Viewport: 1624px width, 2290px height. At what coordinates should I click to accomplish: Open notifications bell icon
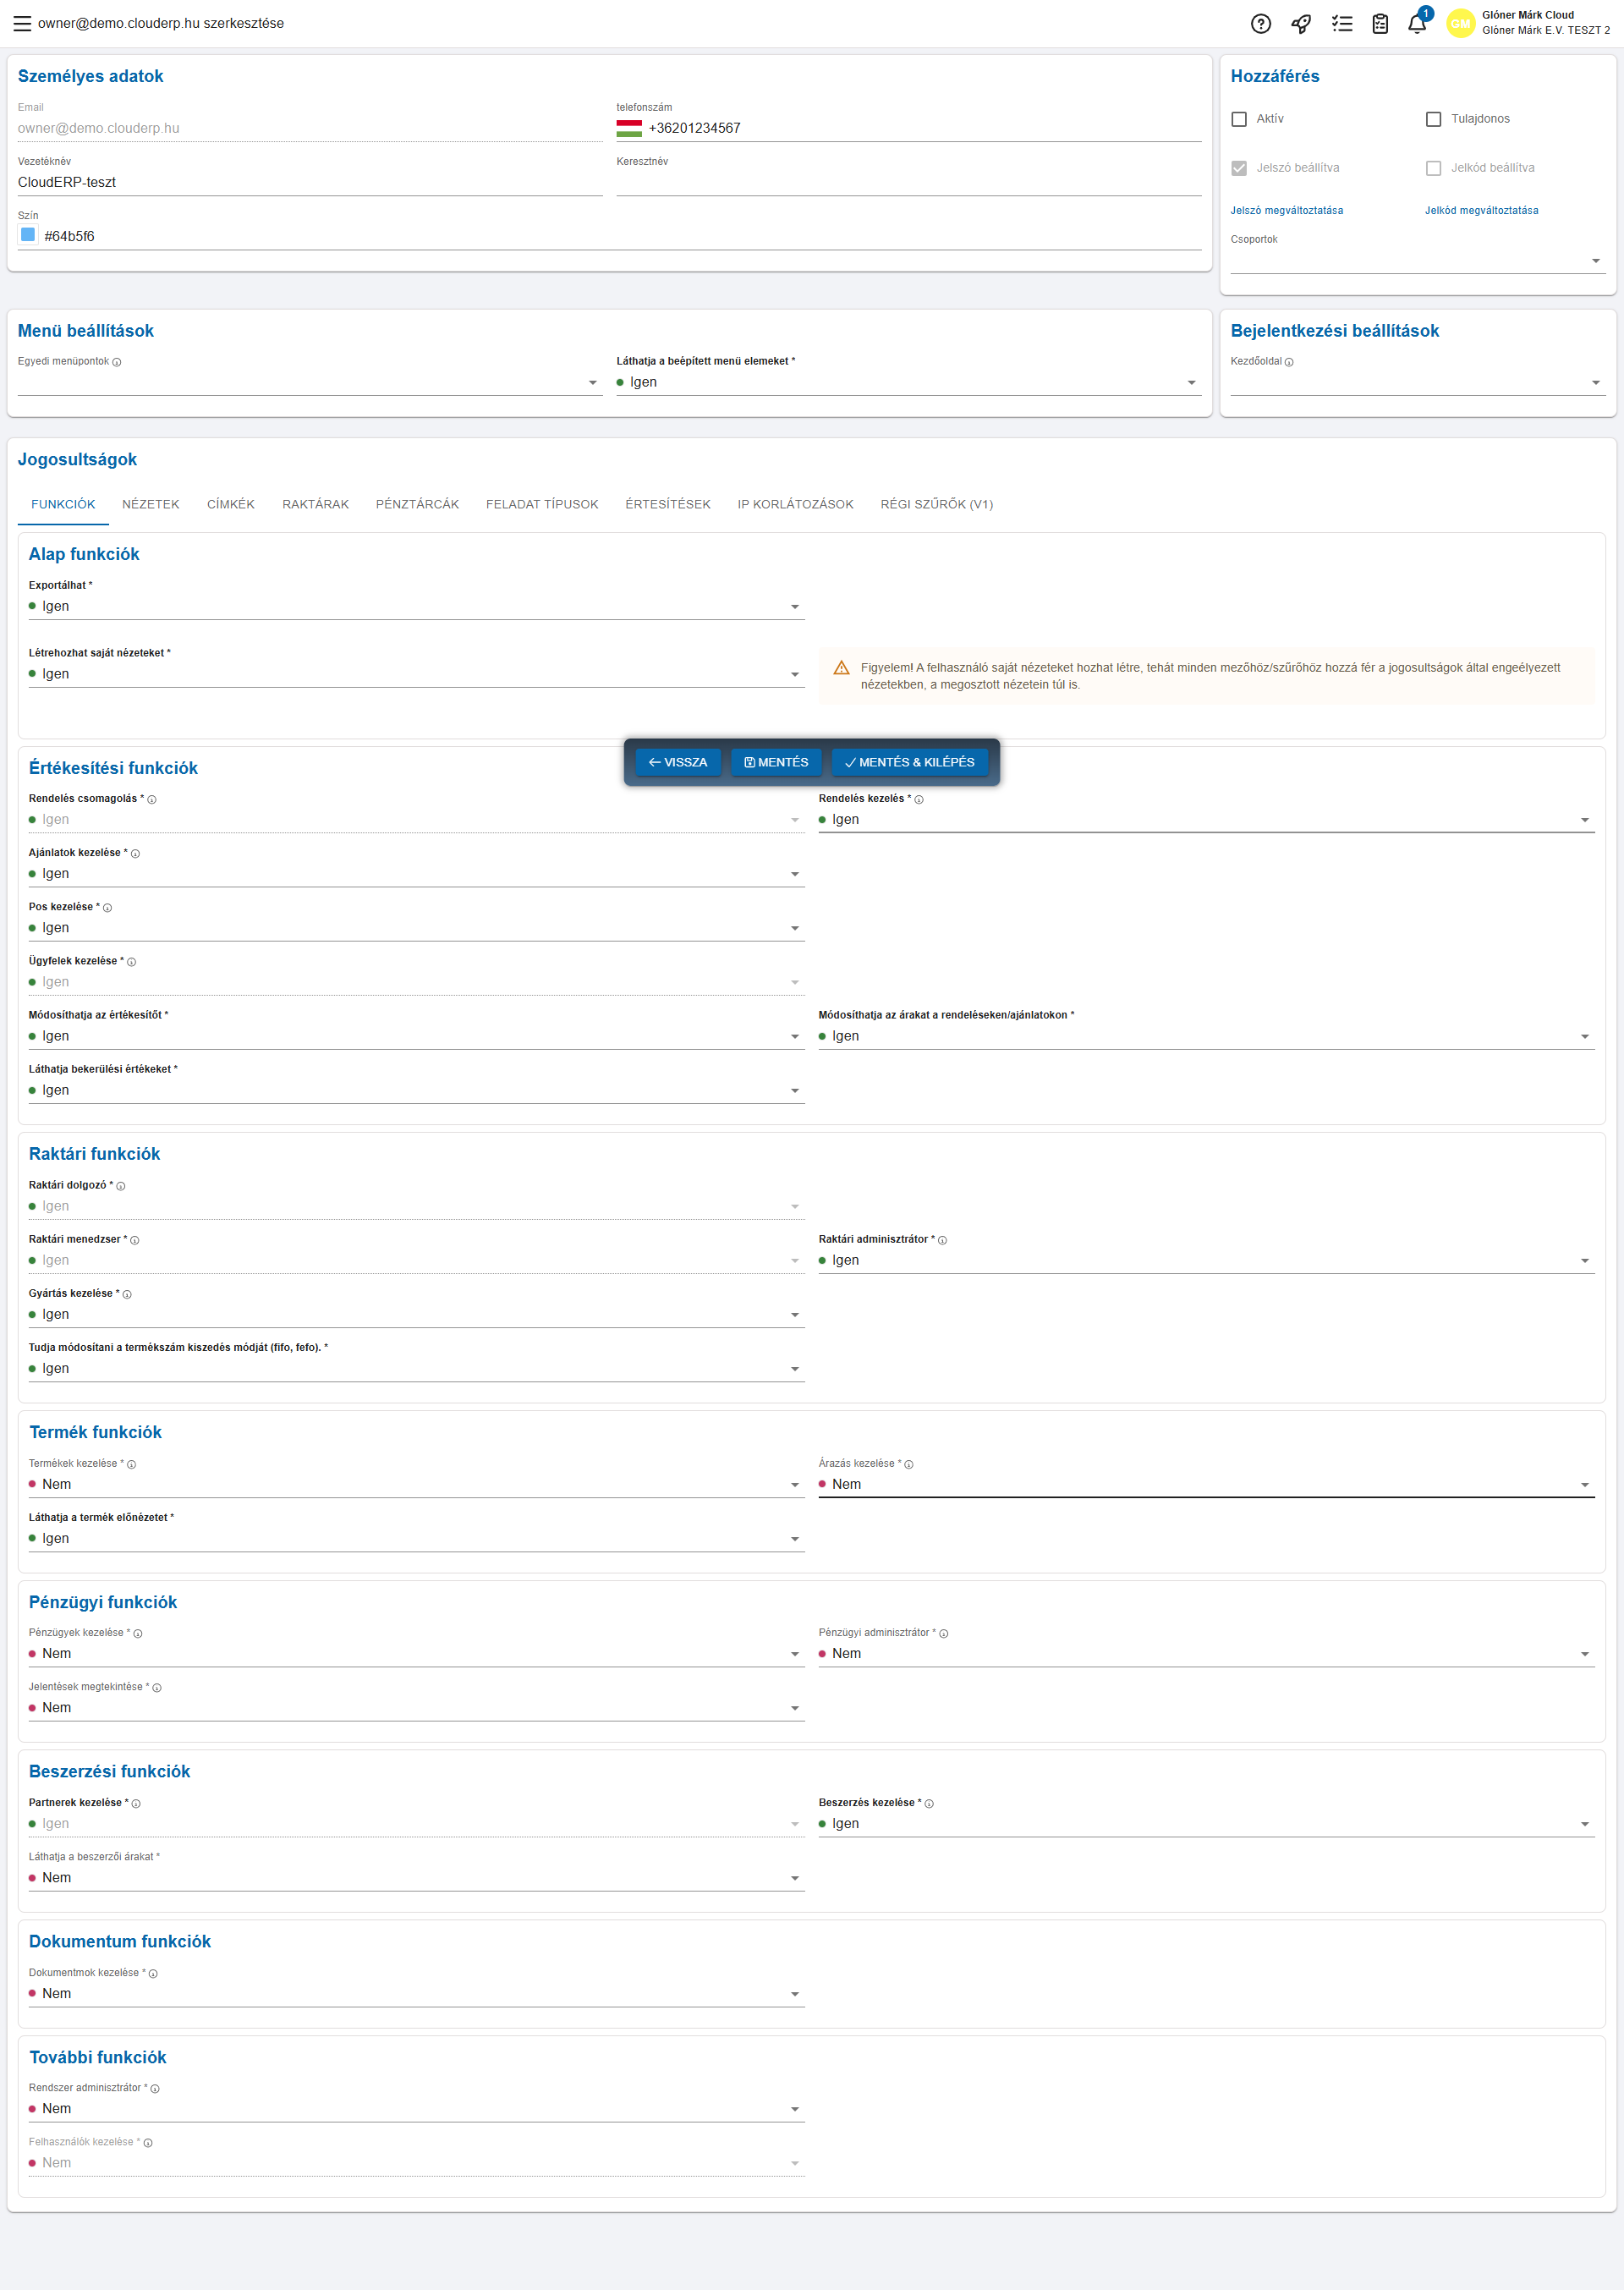[x=1417, y=24]
